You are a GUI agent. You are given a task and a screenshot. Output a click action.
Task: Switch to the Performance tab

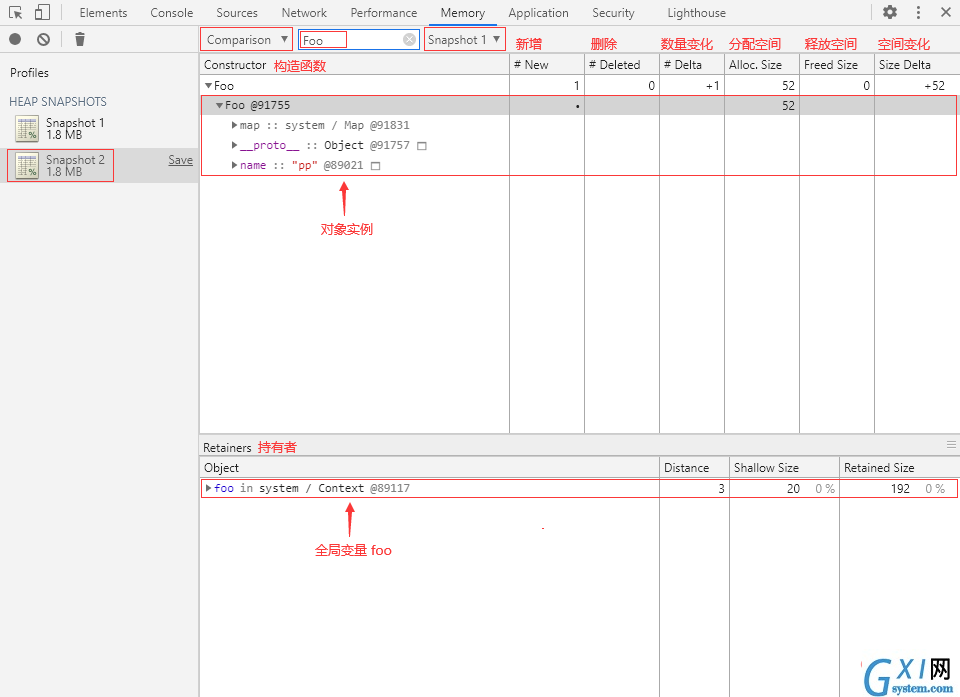click(x=384, y=12)
